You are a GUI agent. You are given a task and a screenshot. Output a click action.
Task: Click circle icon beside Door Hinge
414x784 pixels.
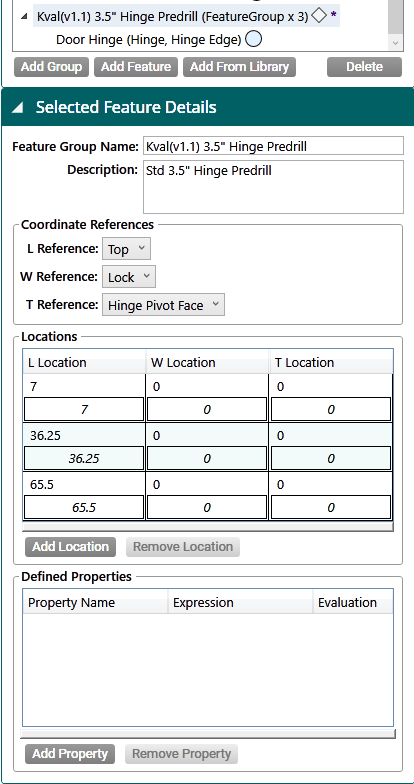[x=254, y=39]
